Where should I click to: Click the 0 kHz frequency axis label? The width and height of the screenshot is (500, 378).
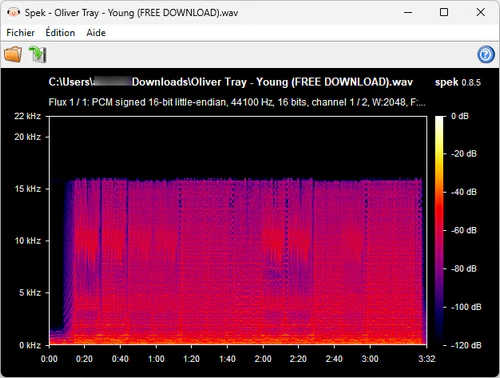[x=30, y=345]
